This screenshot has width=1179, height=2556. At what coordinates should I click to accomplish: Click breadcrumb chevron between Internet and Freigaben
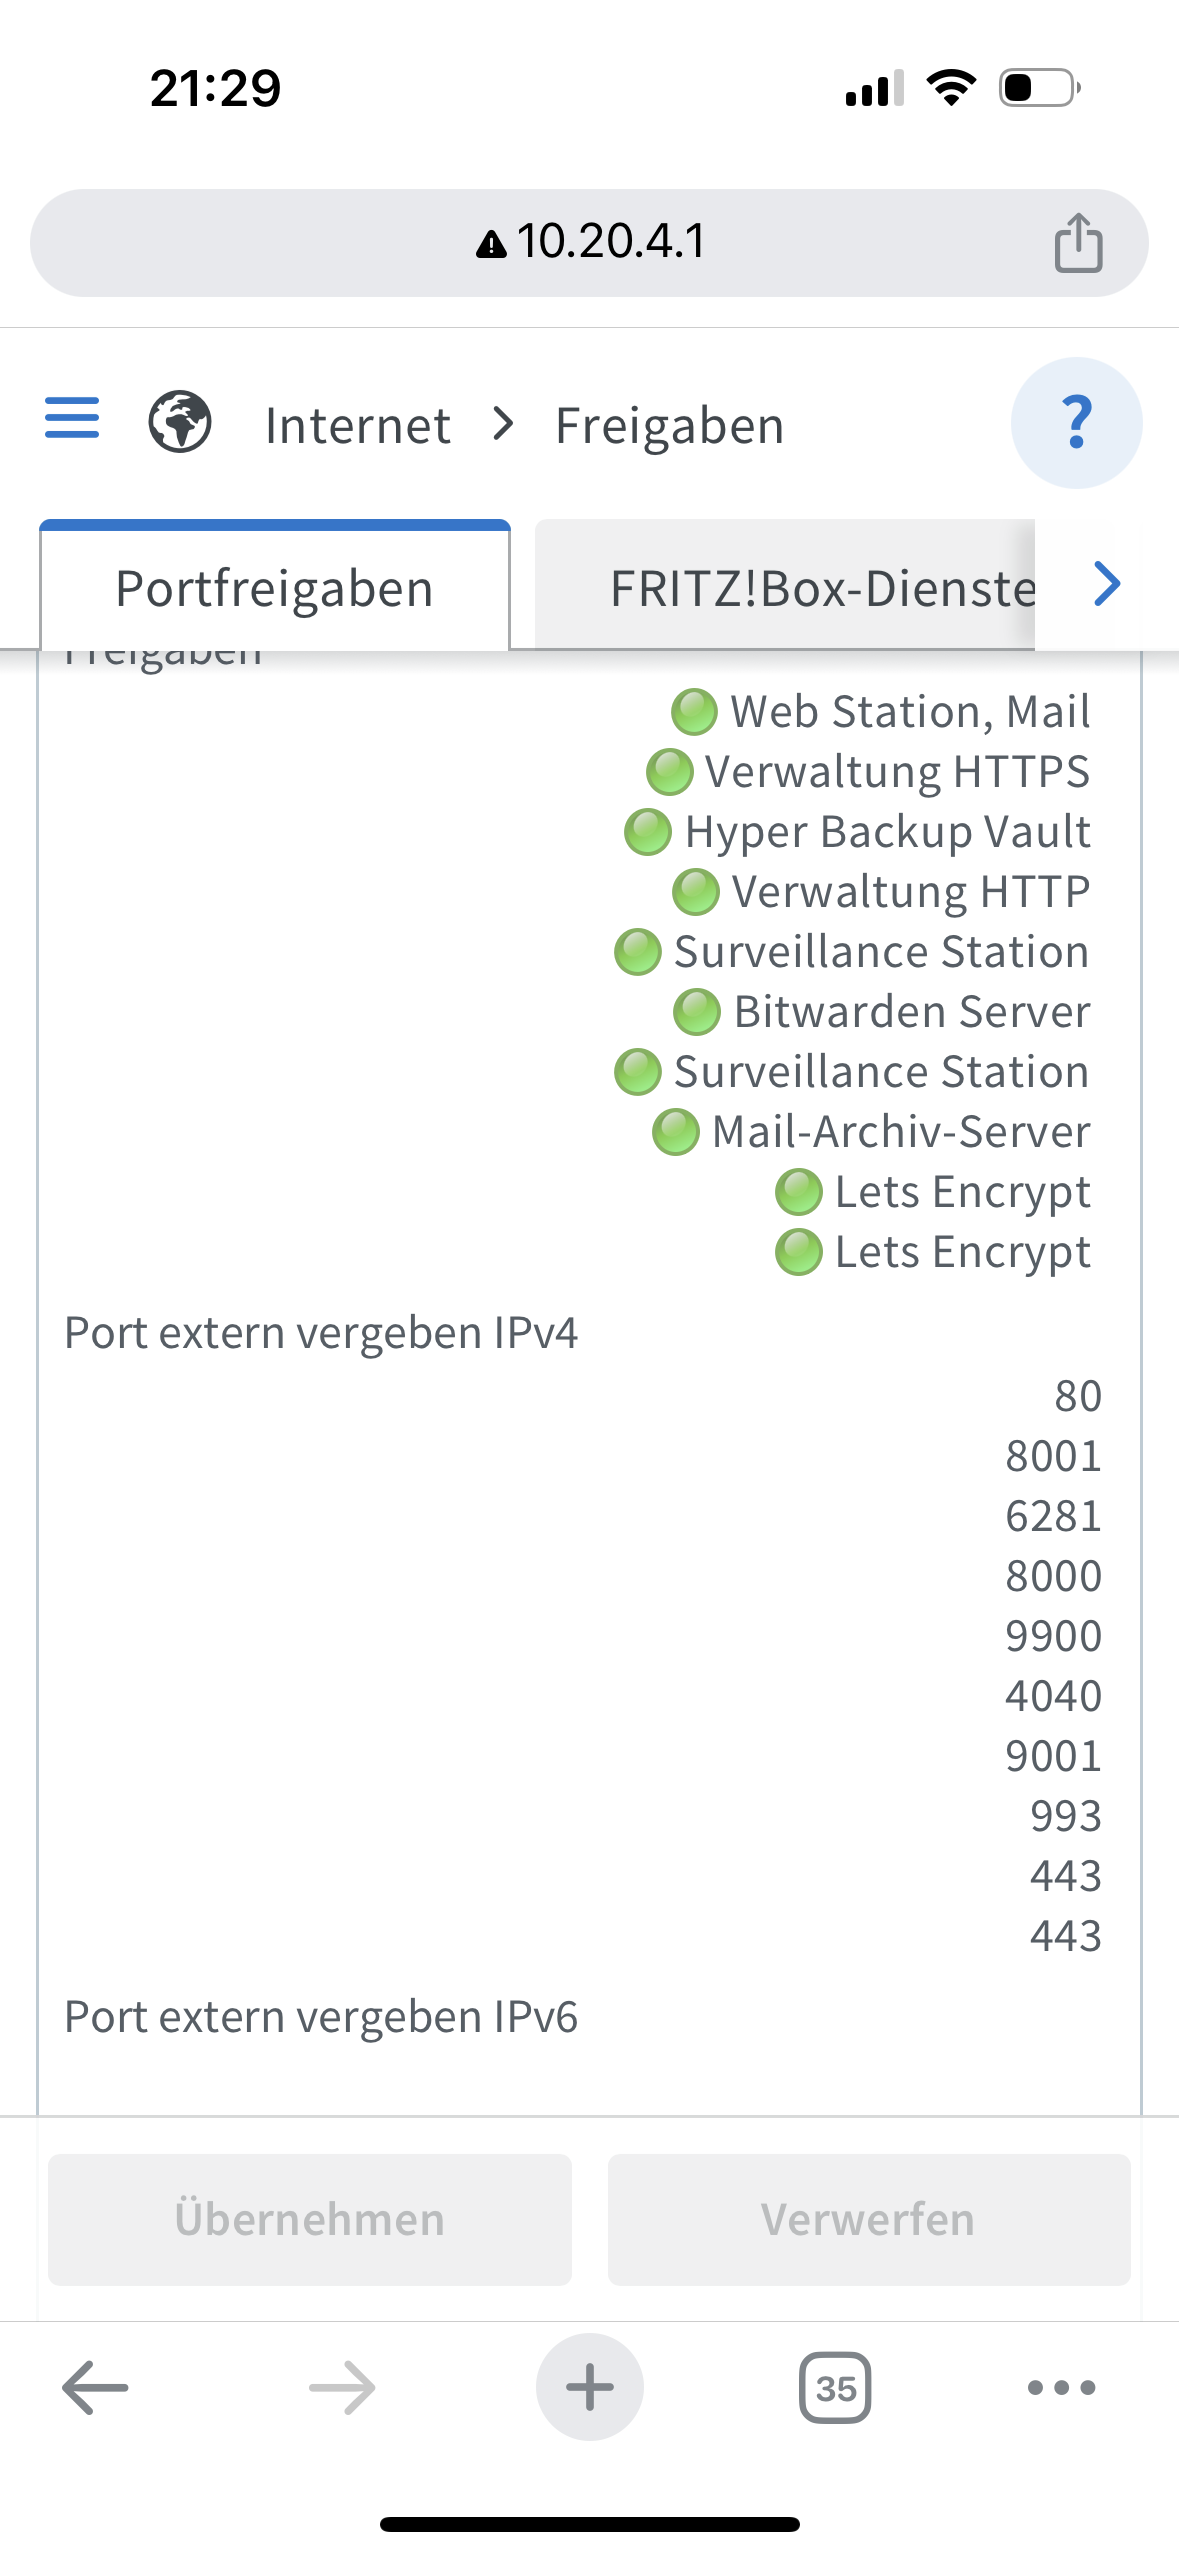pyautogui.click(x=504, y=424)
